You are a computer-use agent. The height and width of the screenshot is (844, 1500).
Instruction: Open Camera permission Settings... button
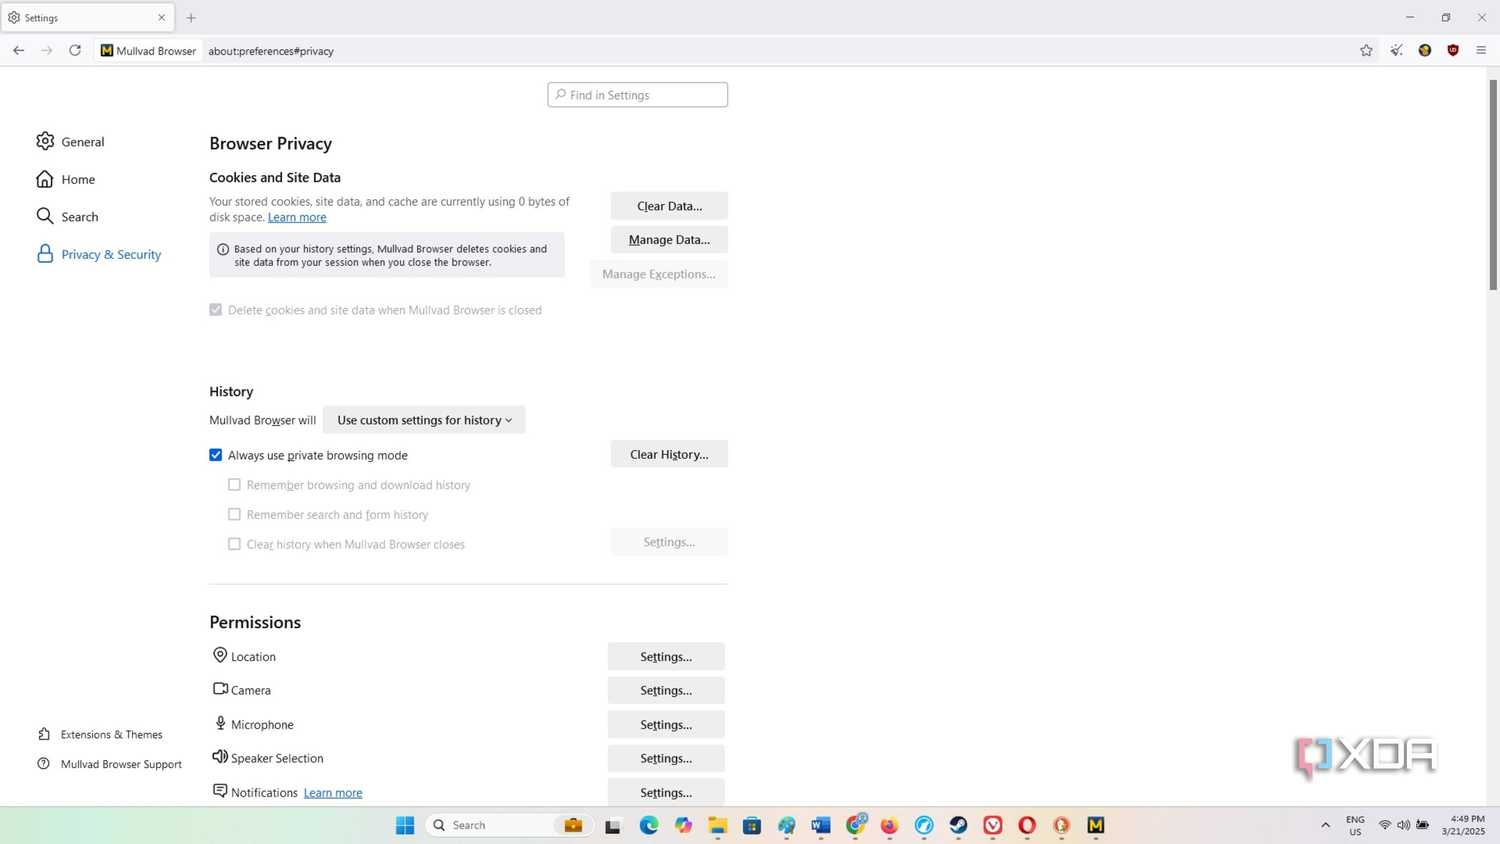point(666,690)
